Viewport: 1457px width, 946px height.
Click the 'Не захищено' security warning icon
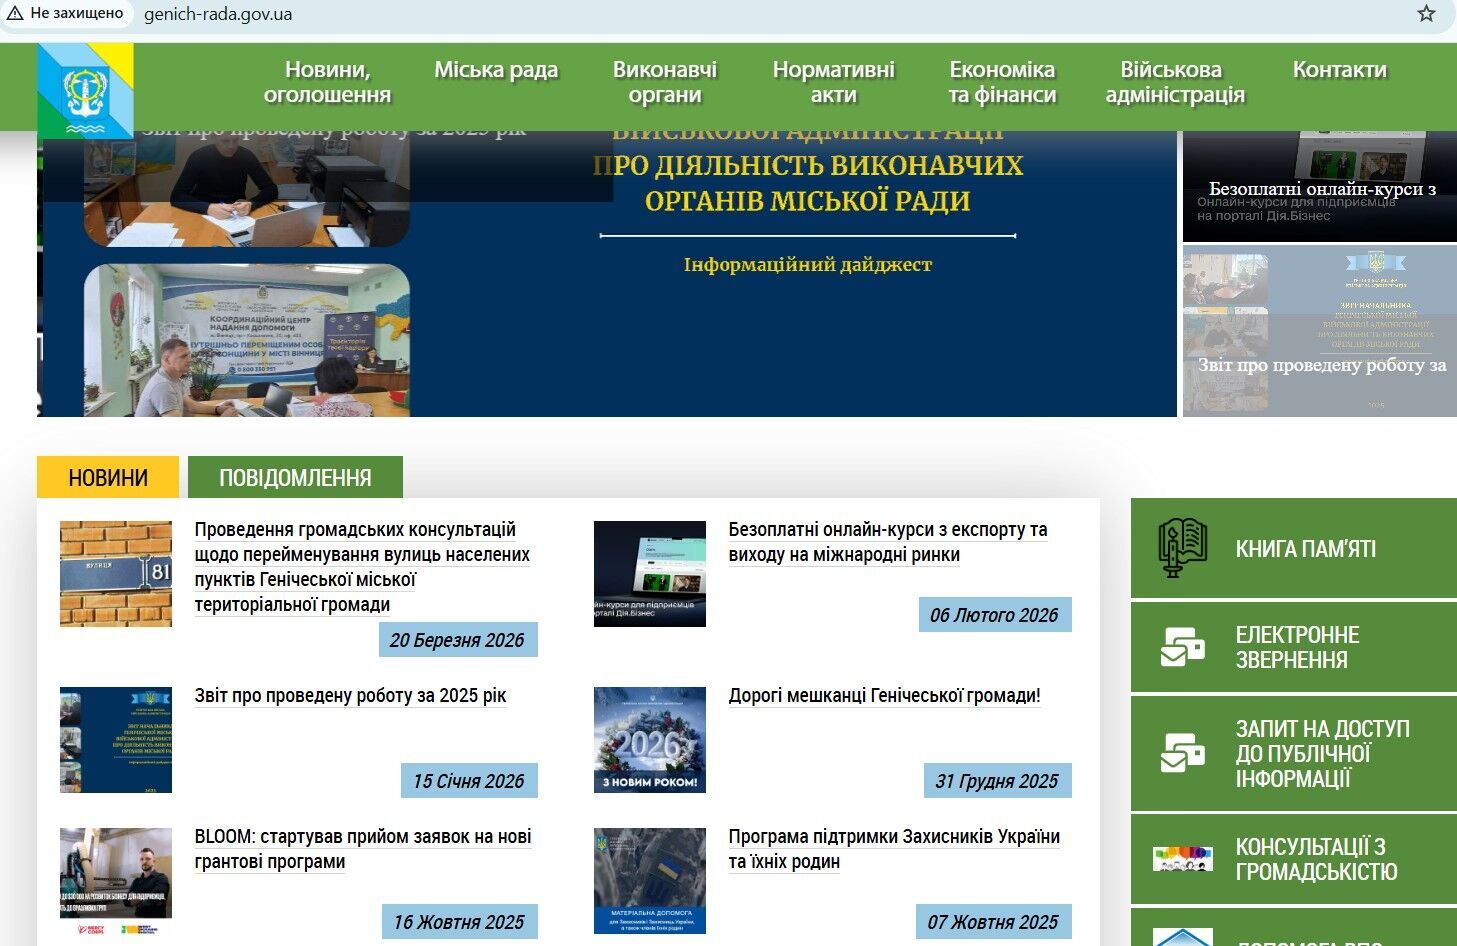pyautogui.click(x=15, y=14)
